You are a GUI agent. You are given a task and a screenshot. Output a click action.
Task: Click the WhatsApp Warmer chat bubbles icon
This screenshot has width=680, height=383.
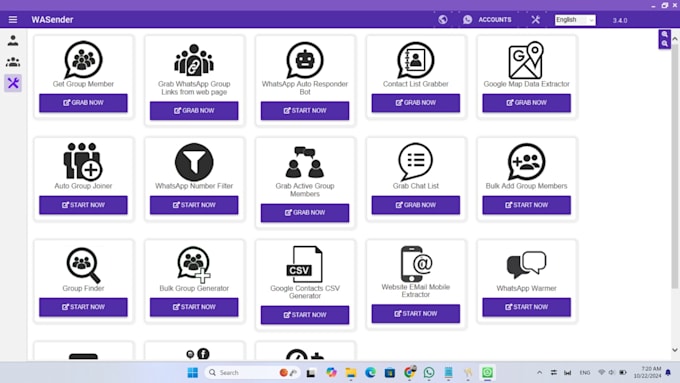[526, 265]
